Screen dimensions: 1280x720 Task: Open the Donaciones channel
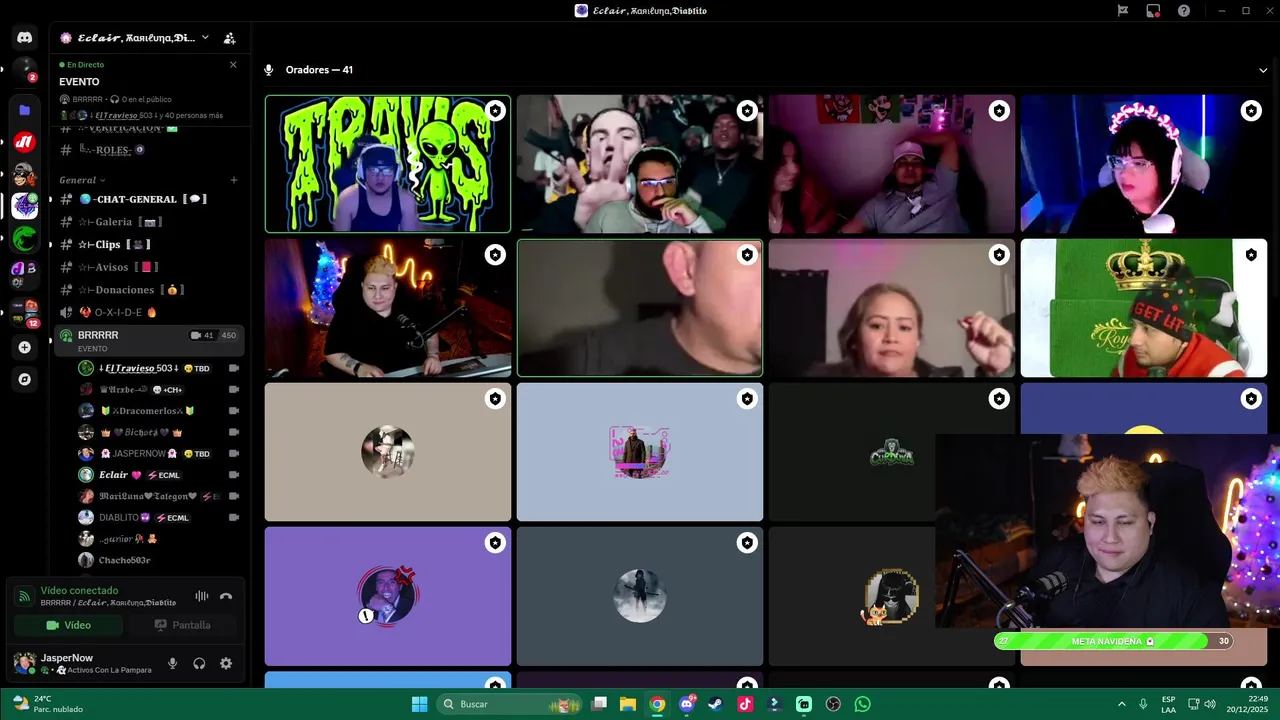coord(147,290)
